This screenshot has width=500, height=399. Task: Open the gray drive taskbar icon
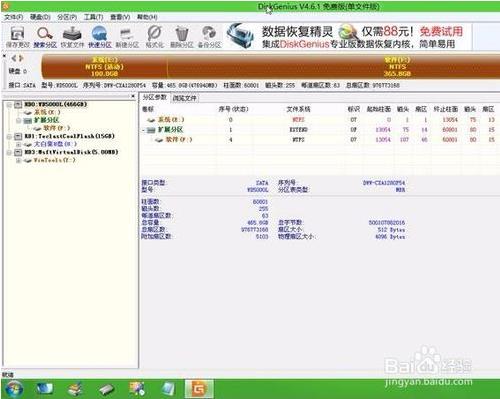point(107,389)
